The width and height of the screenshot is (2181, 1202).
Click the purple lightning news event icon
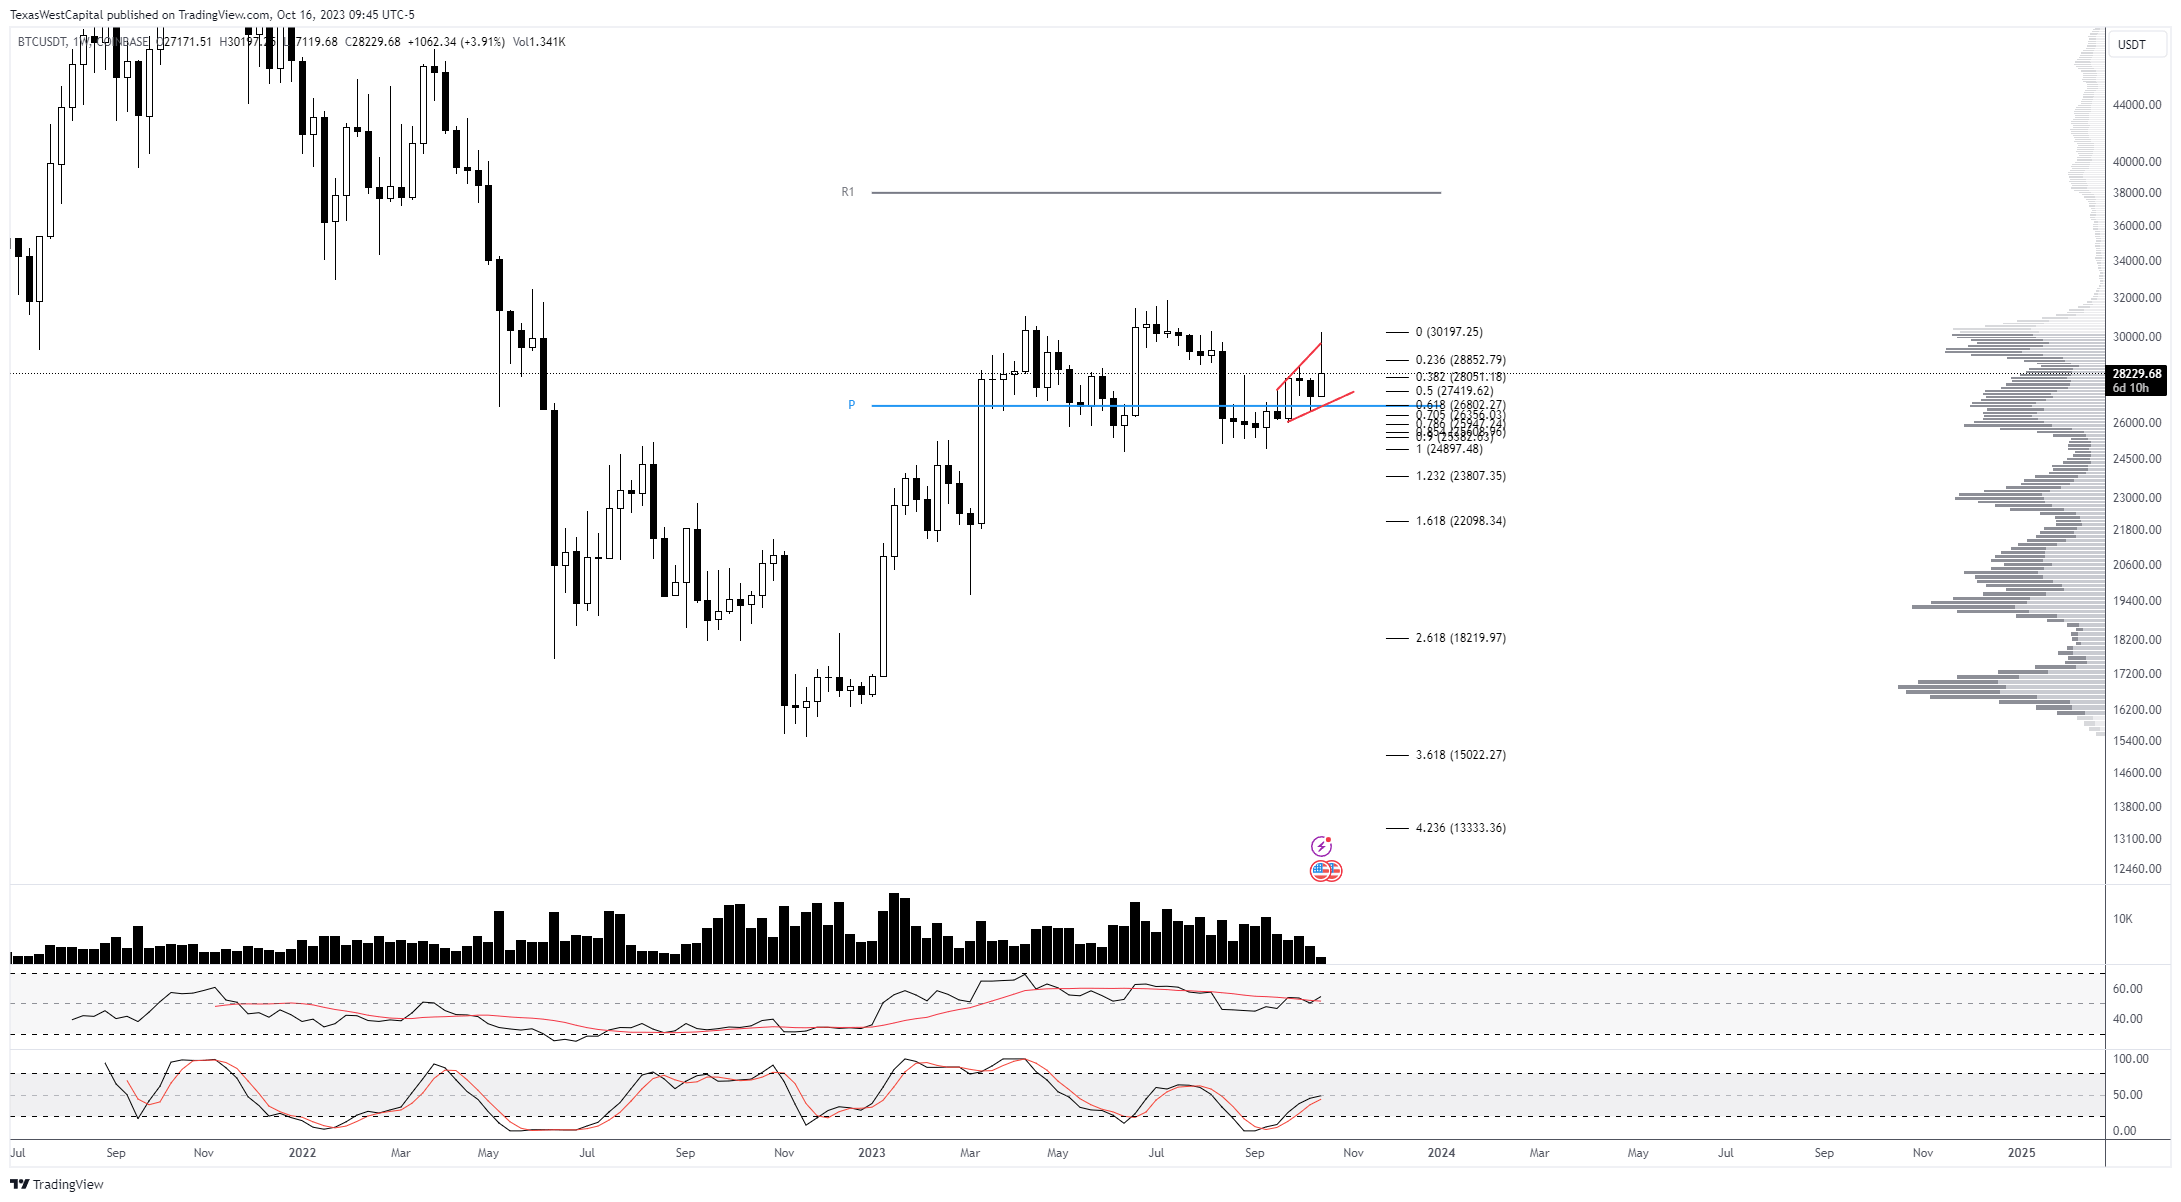click(x=1321, y=846)
